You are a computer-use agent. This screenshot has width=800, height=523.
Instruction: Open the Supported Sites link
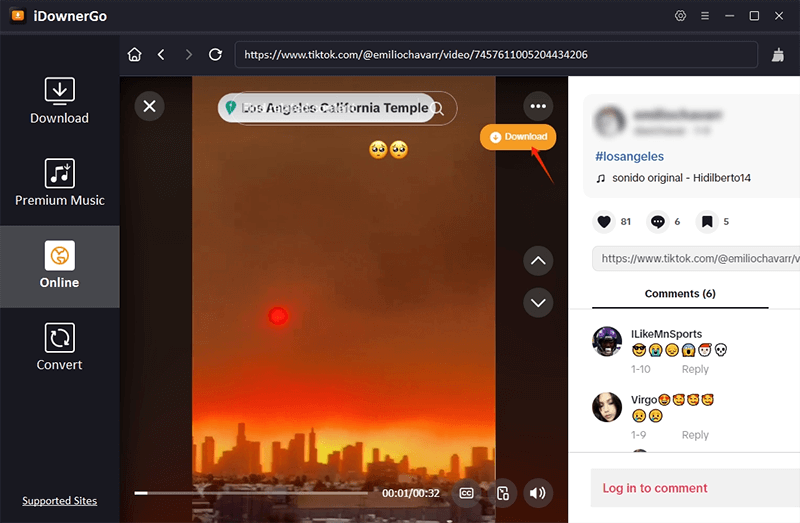(59, 501)
